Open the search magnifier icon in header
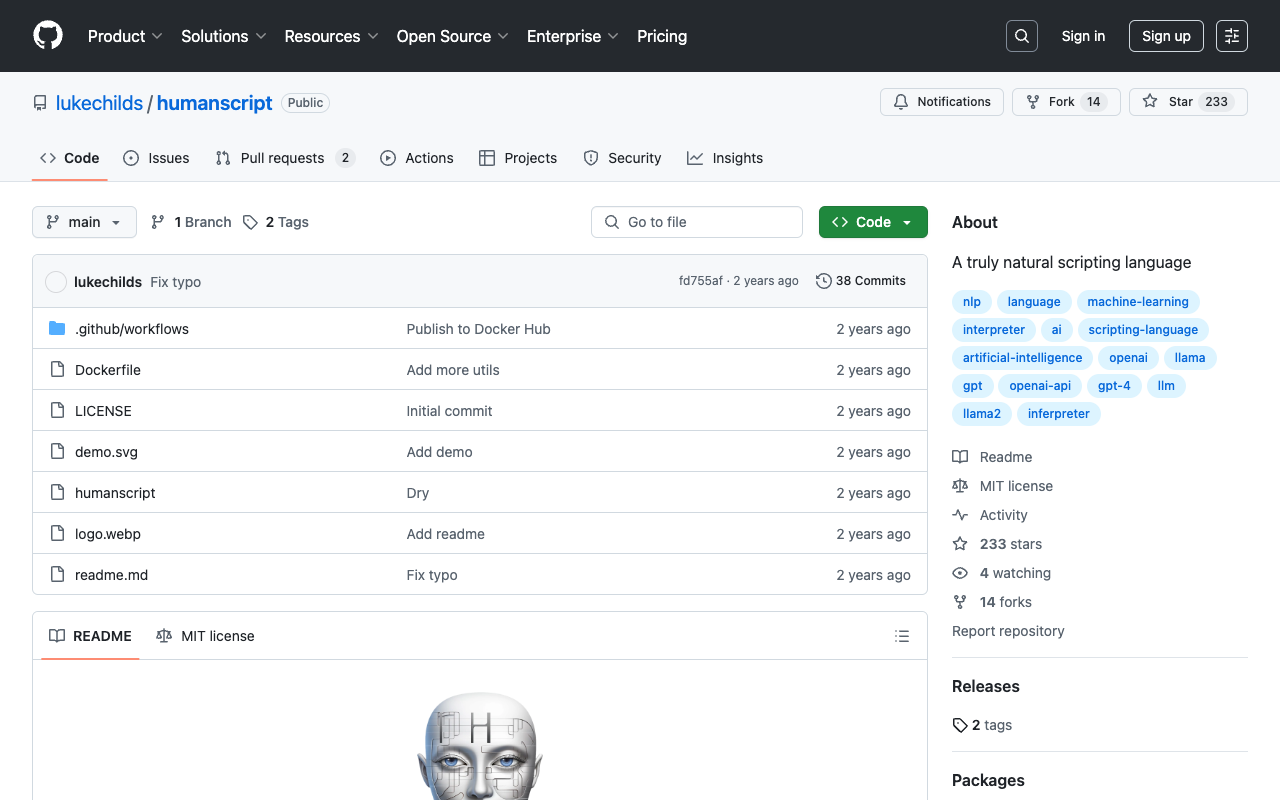 tap(1022, 36)
